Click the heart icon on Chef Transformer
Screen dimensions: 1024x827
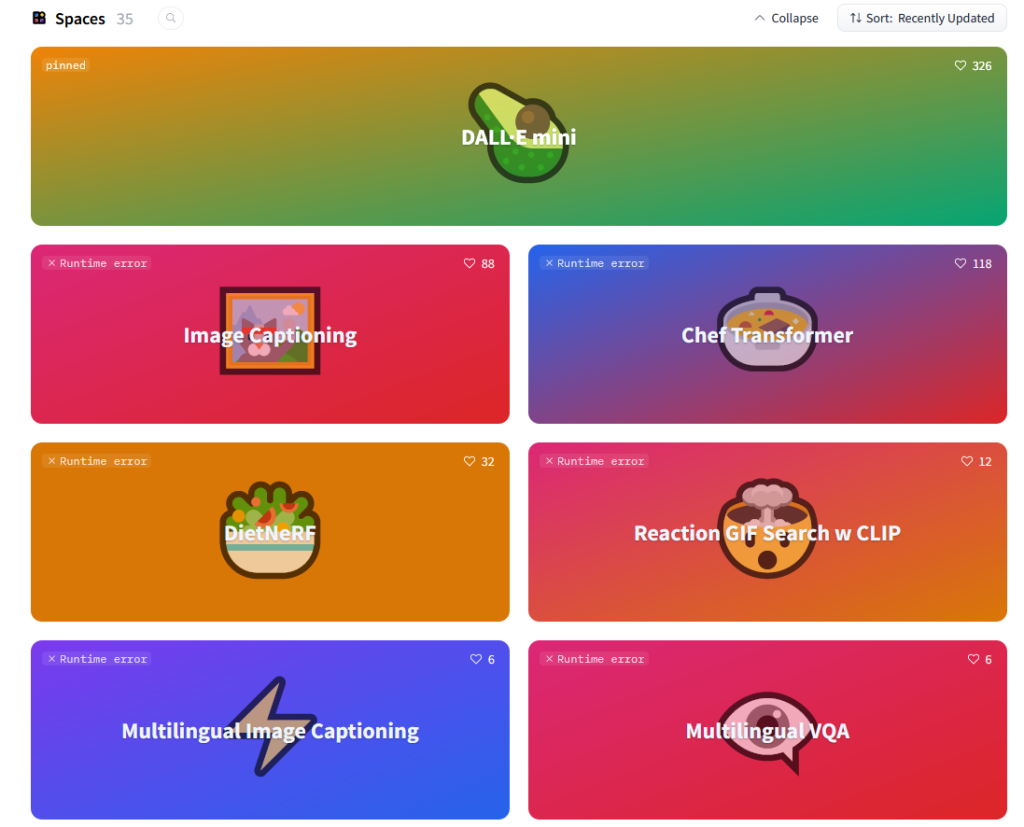[x=960, y=263]
